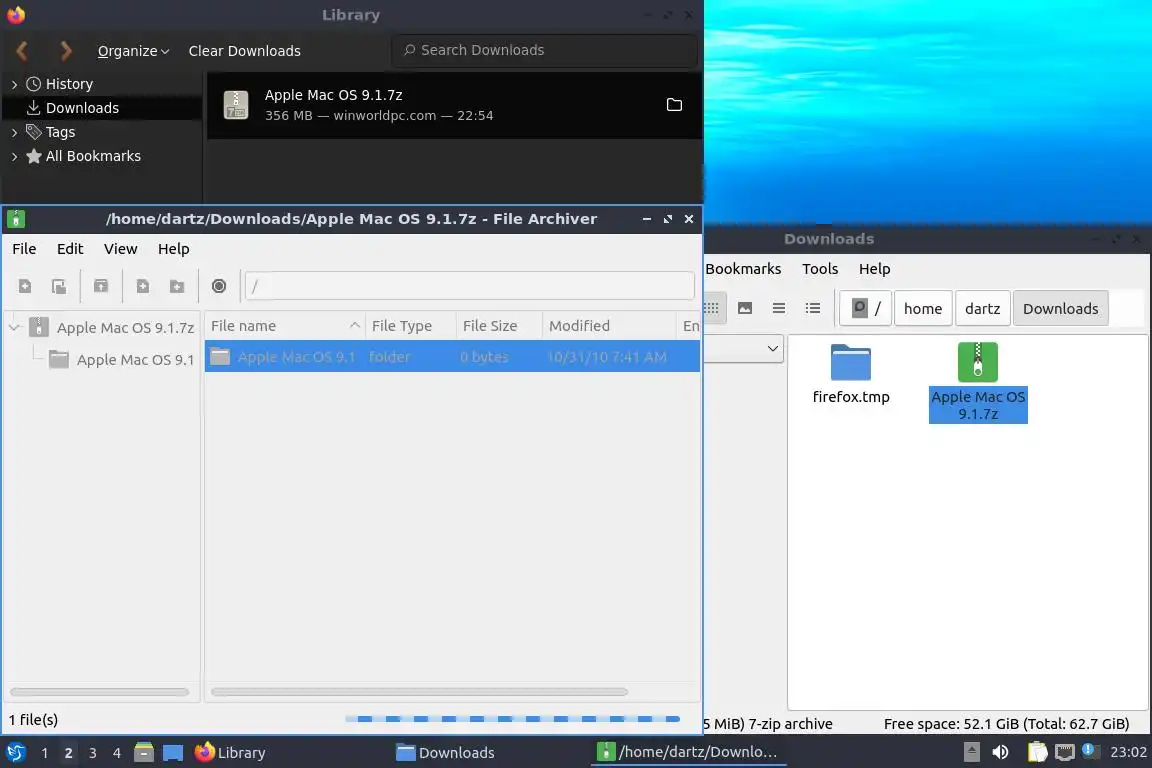The image size is (1152, 768).
Task: Collapse the Apple Mac OS 9.1.7z tree node
Action: (15, 328)
